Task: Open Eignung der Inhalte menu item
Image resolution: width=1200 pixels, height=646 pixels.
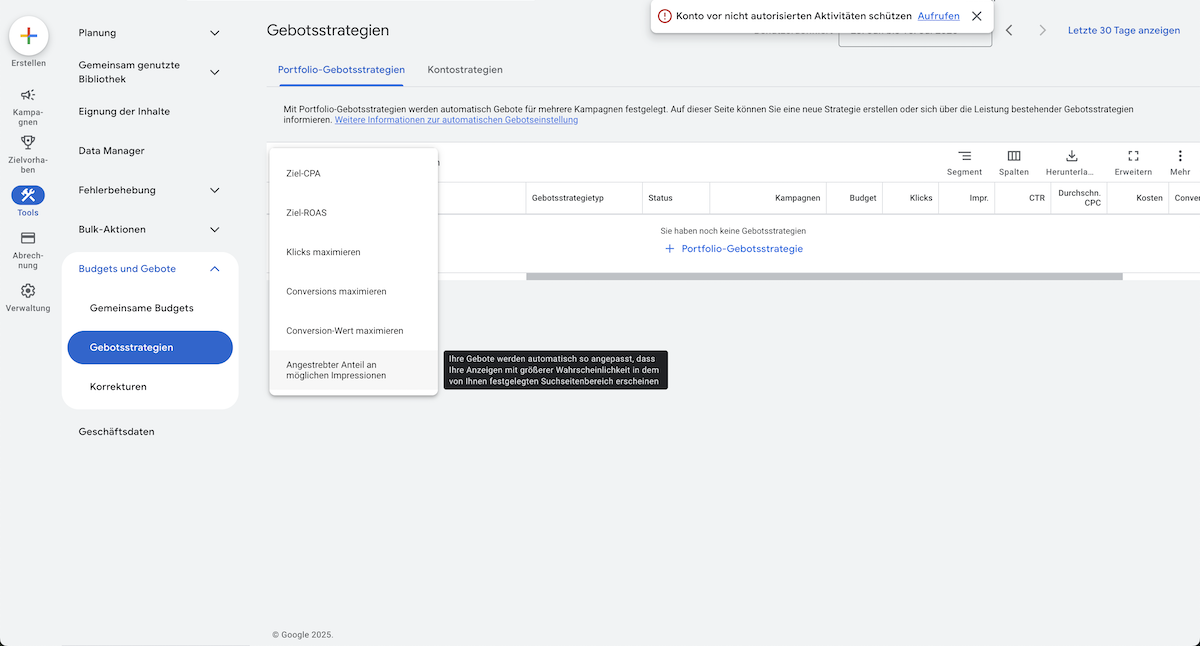Action: [124, 111]
